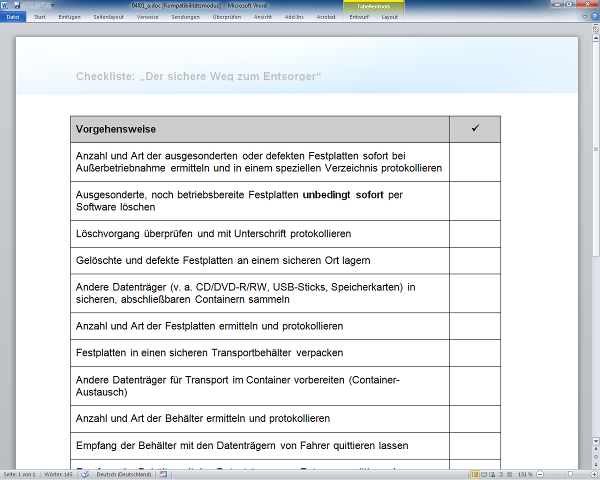Switch to Print Layout view

pos(473,473)
